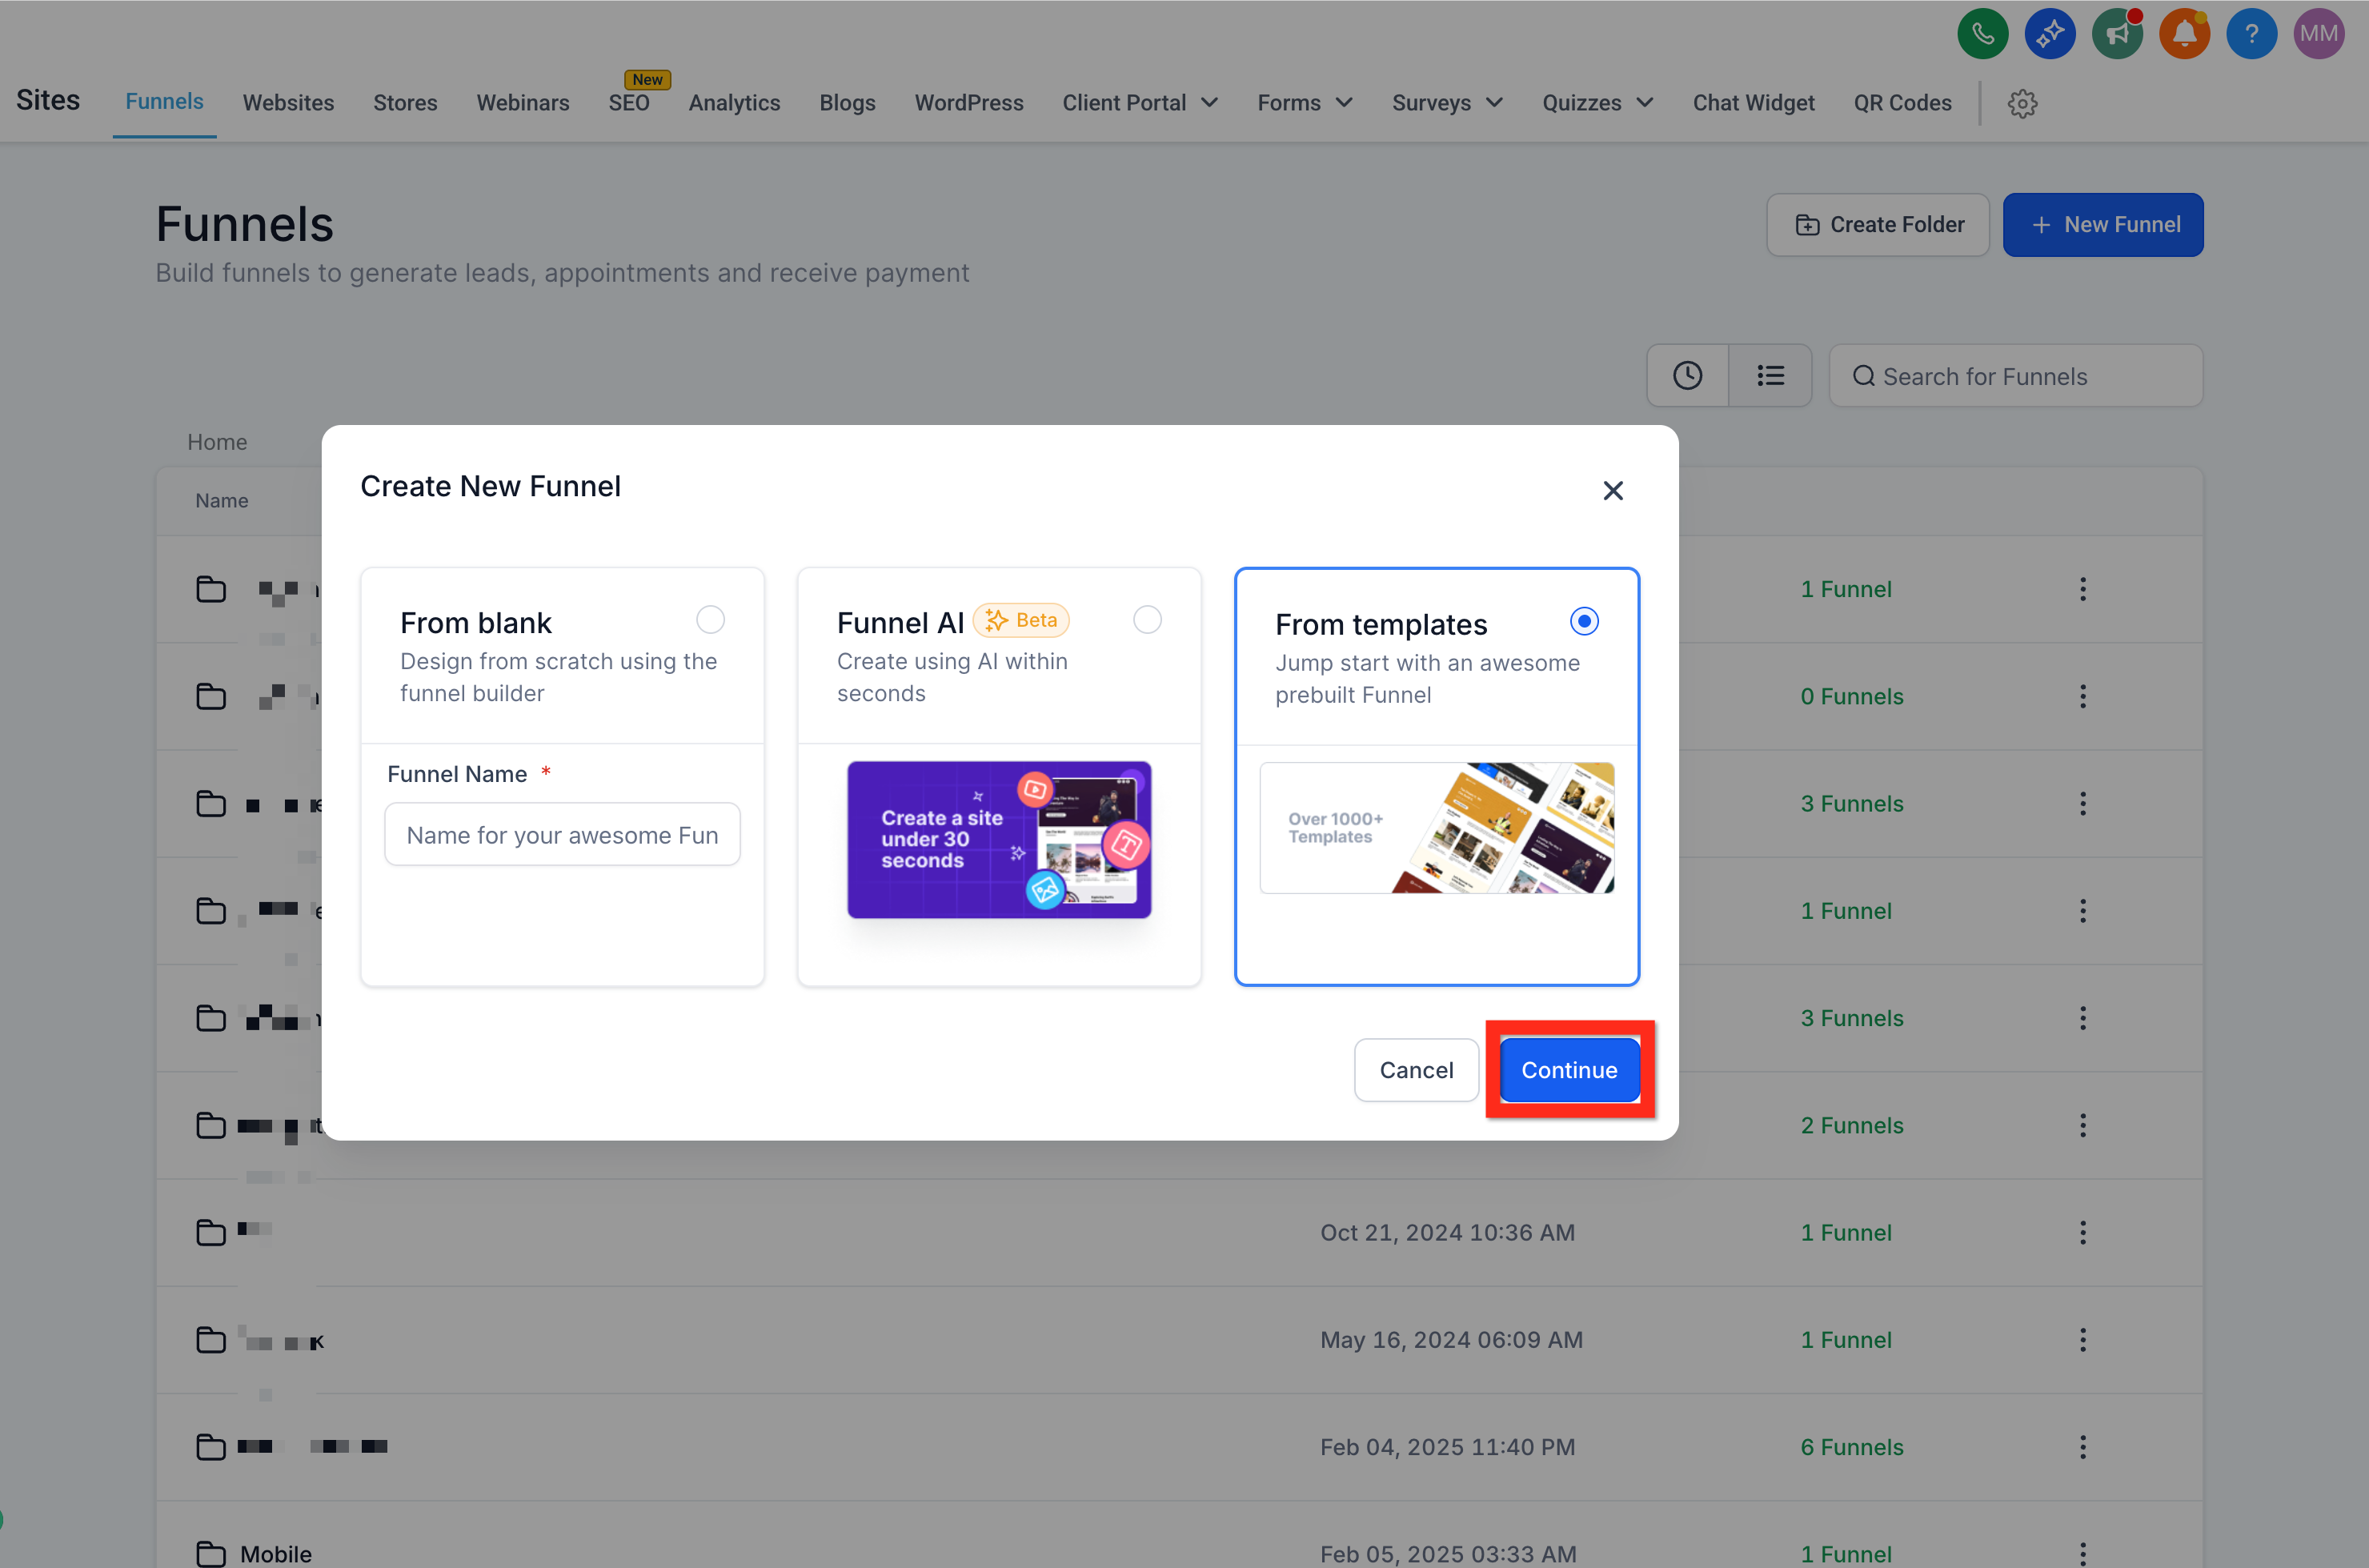Click the Over 1000+ Templates thumbnail

pyautogui.click(x=1436, y=828)
